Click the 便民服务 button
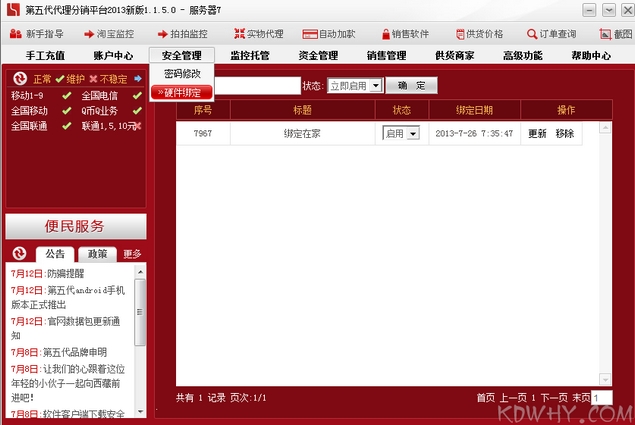Viewport: 635px width, 425px height. pyautogui.click(x=76, y=226)
